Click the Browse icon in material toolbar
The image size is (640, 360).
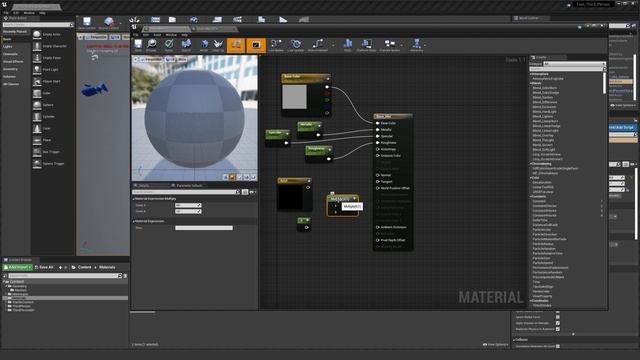click(x=151, y=45)
